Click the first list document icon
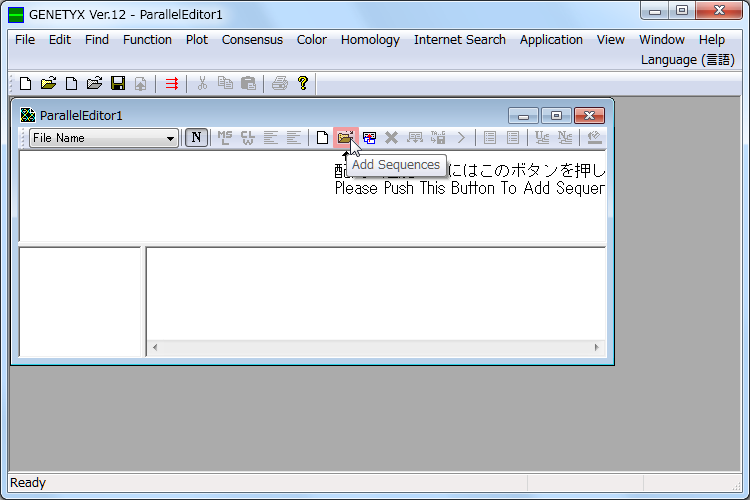This screenshot has height=500, width=750. point(490,138)
